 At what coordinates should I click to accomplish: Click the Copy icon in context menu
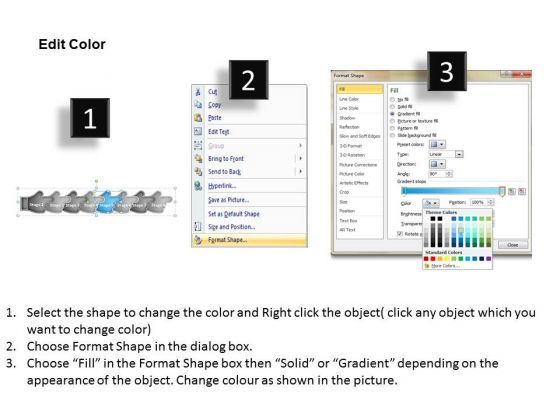(x=198, y=105)
